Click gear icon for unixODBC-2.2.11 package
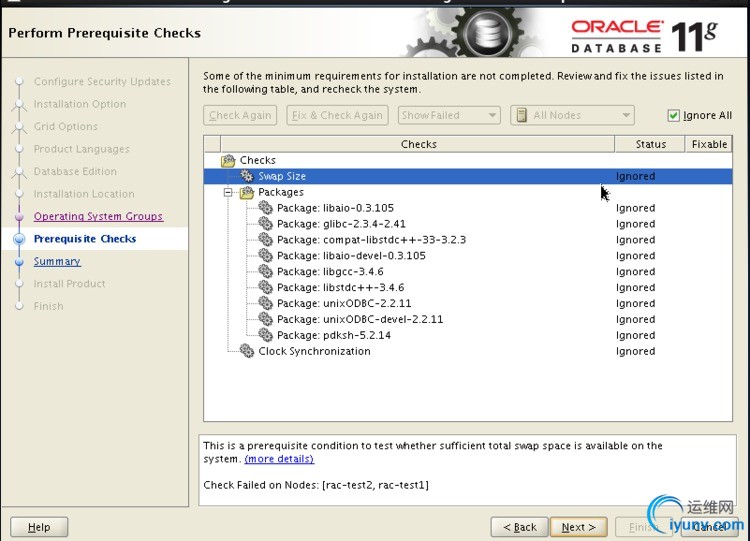This screenshot has width=750, height=541. click(x=265, y=303)
